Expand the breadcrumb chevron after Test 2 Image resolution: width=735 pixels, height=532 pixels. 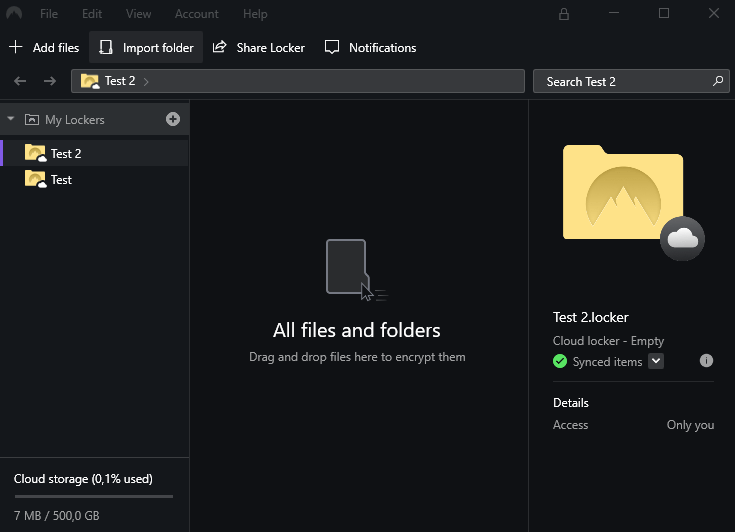pos(146,82)
